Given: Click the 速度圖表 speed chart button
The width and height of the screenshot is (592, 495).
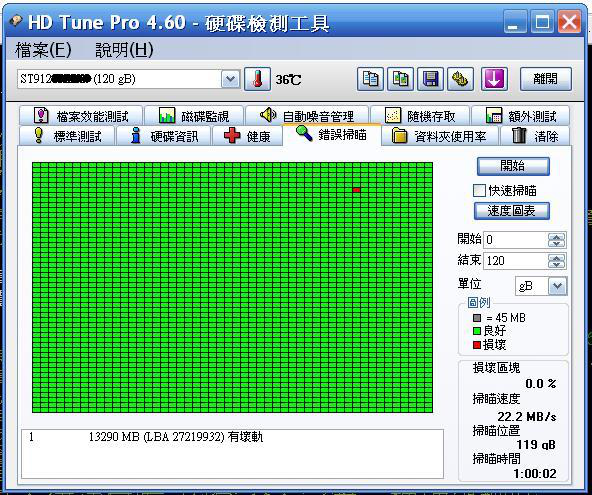Looking at the screenshot, I should 512,211.
